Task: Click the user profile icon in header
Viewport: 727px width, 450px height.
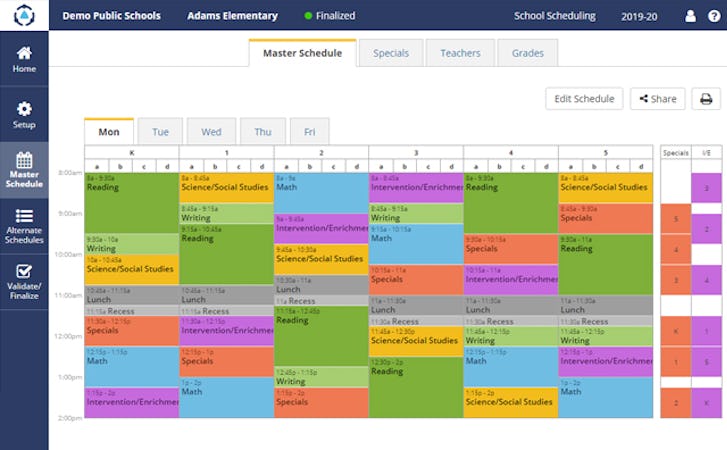Action: point(689,16)
